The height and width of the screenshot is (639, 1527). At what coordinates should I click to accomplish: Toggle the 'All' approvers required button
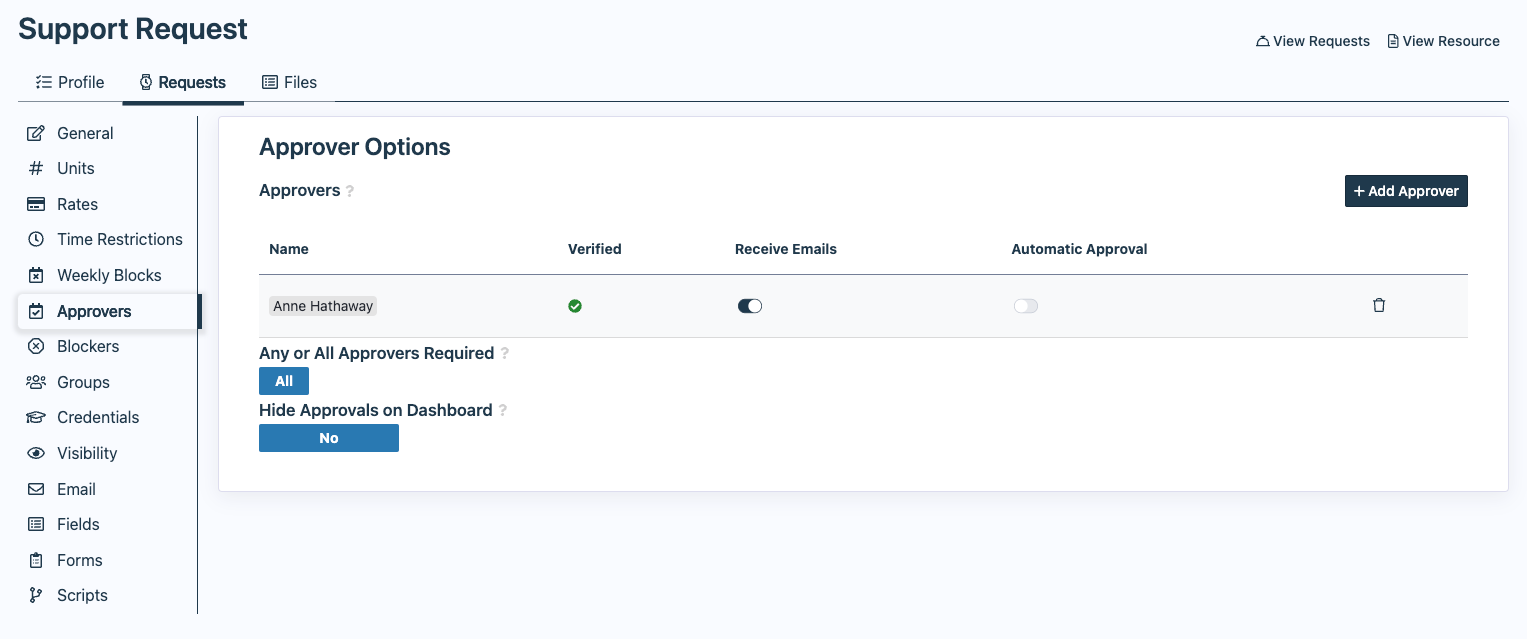click(x=284, y=381)
